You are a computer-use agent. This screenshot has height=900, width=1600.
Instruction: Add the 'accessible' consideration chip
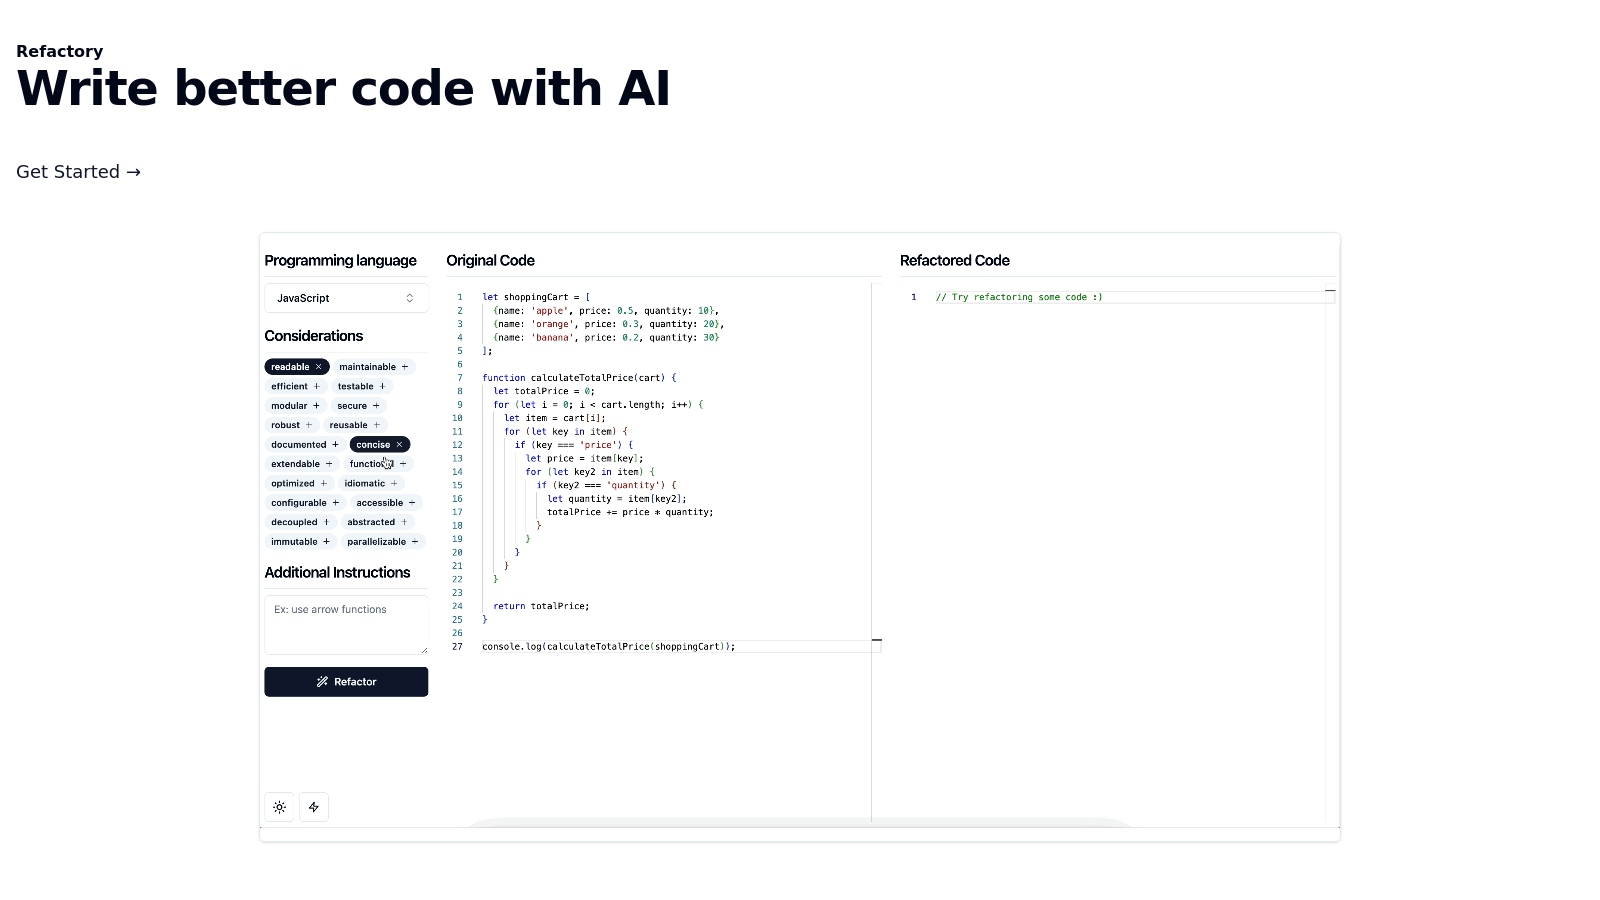pos(386,503)
